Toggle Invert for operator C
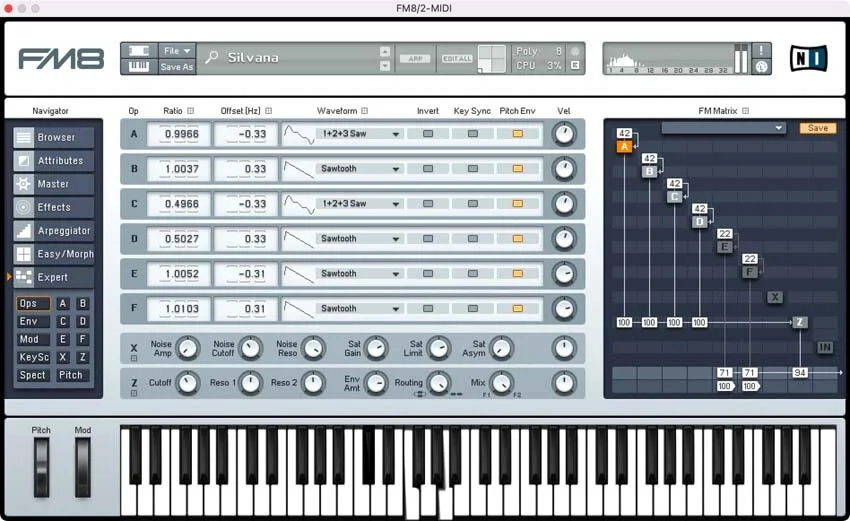The height and width of the screenshot is (521, 850). point(428,203)
